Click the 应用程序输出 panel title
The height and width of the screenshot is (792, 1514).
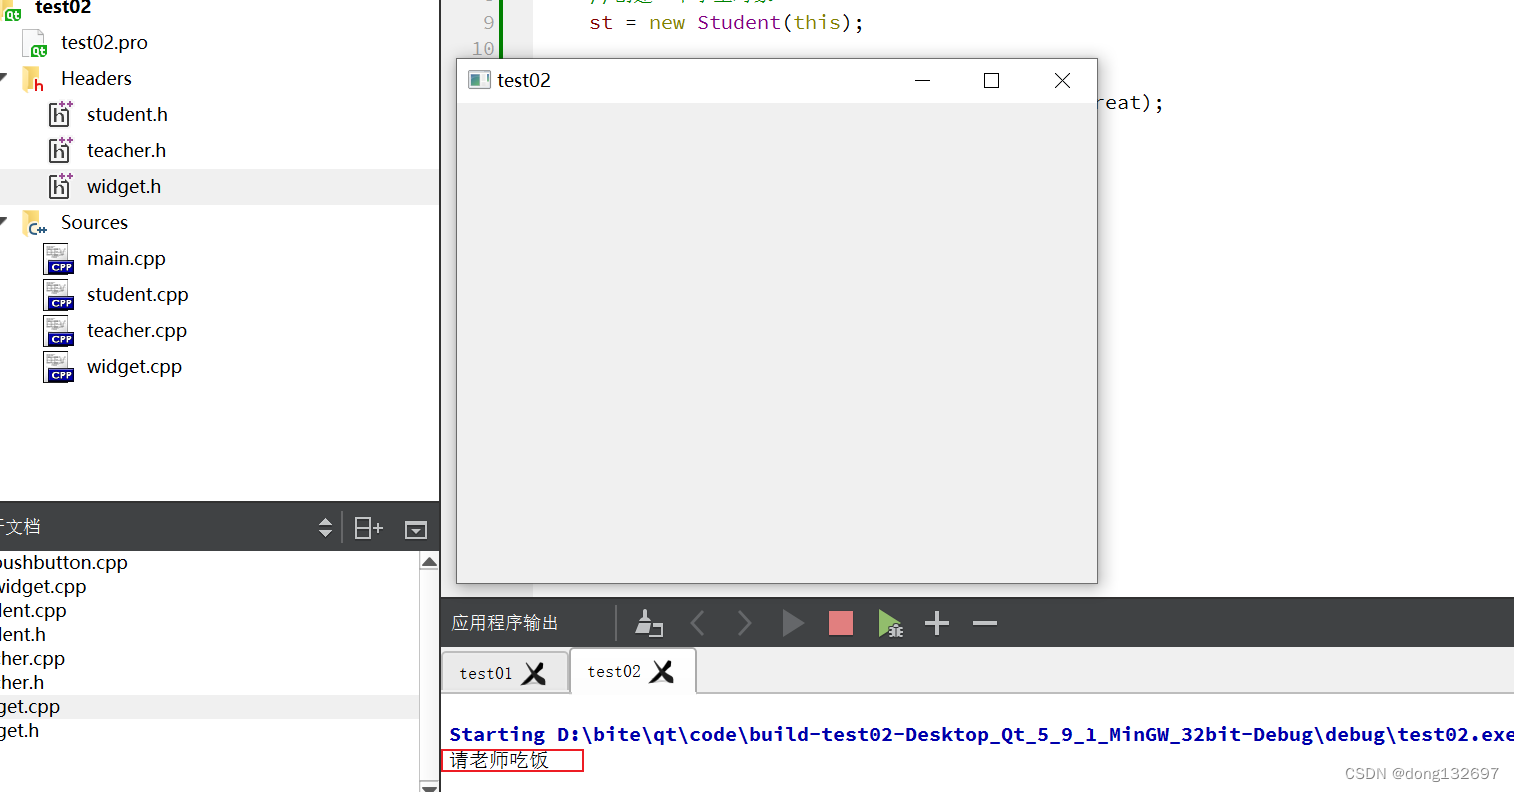tap(505, 623)
